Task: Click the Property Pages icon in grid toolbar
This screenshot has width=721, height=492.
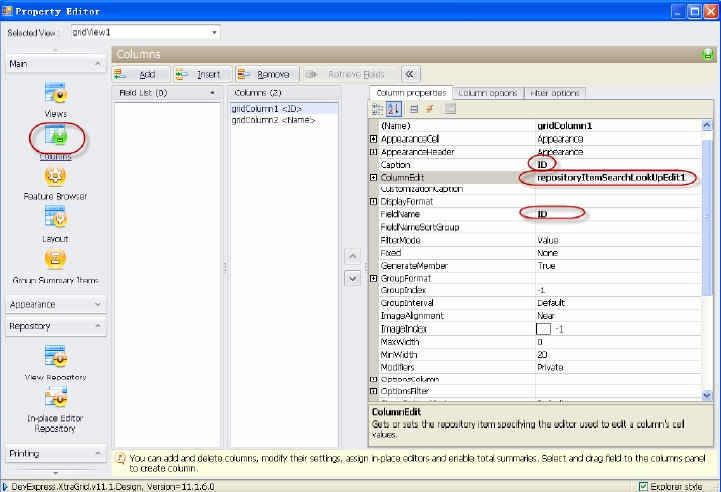Action: click(450, 109)
